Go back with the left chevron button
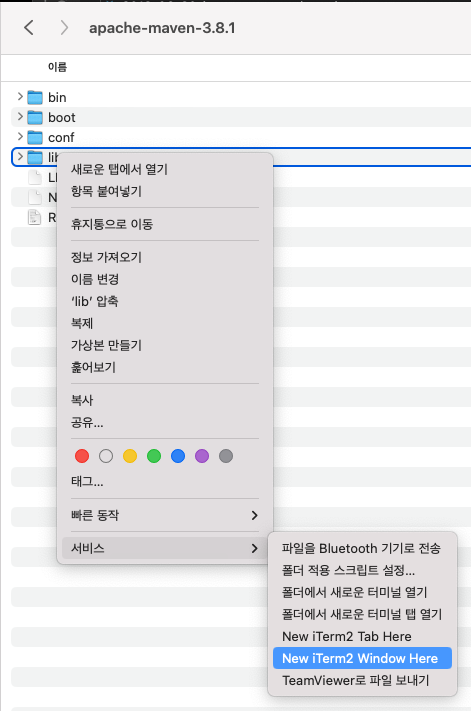The image size is (471, 711). point(29,28)
